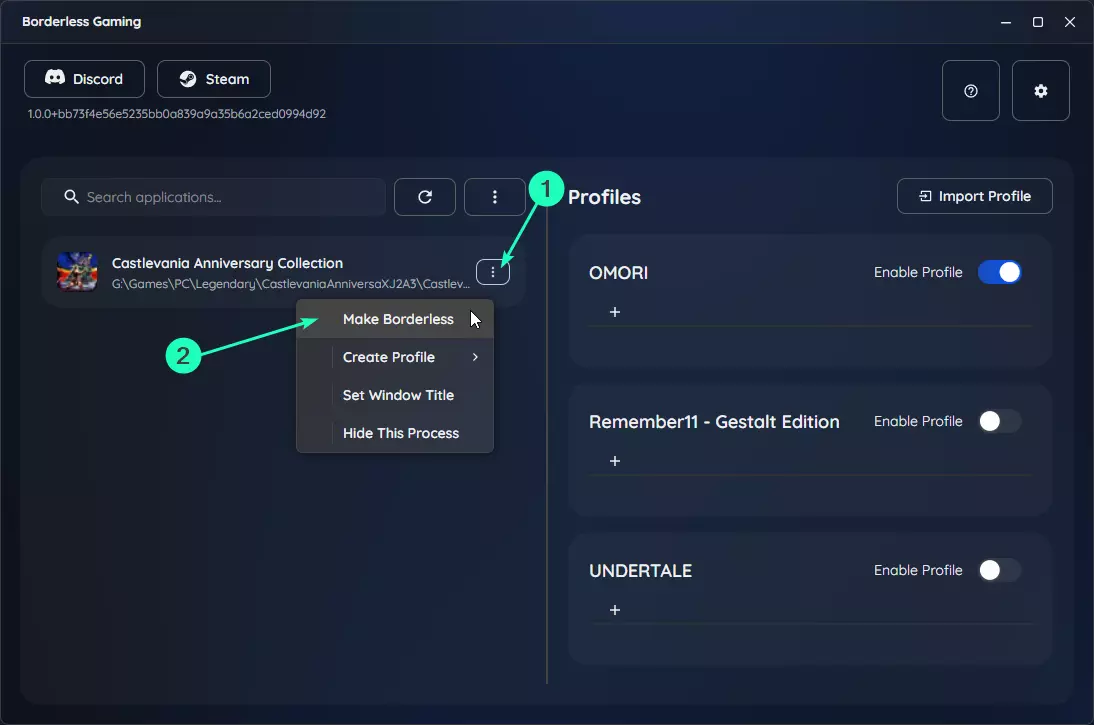Select the Castlevania Anniversary Collection title text
Screen dimensions: 1094x725
227,263
